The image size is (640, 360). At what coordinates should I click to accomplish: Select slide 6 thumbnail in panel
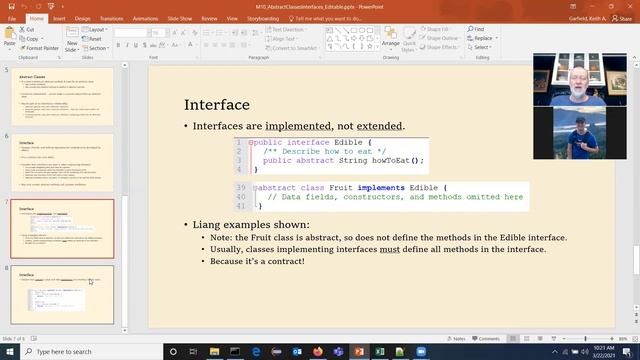point(62,163)
